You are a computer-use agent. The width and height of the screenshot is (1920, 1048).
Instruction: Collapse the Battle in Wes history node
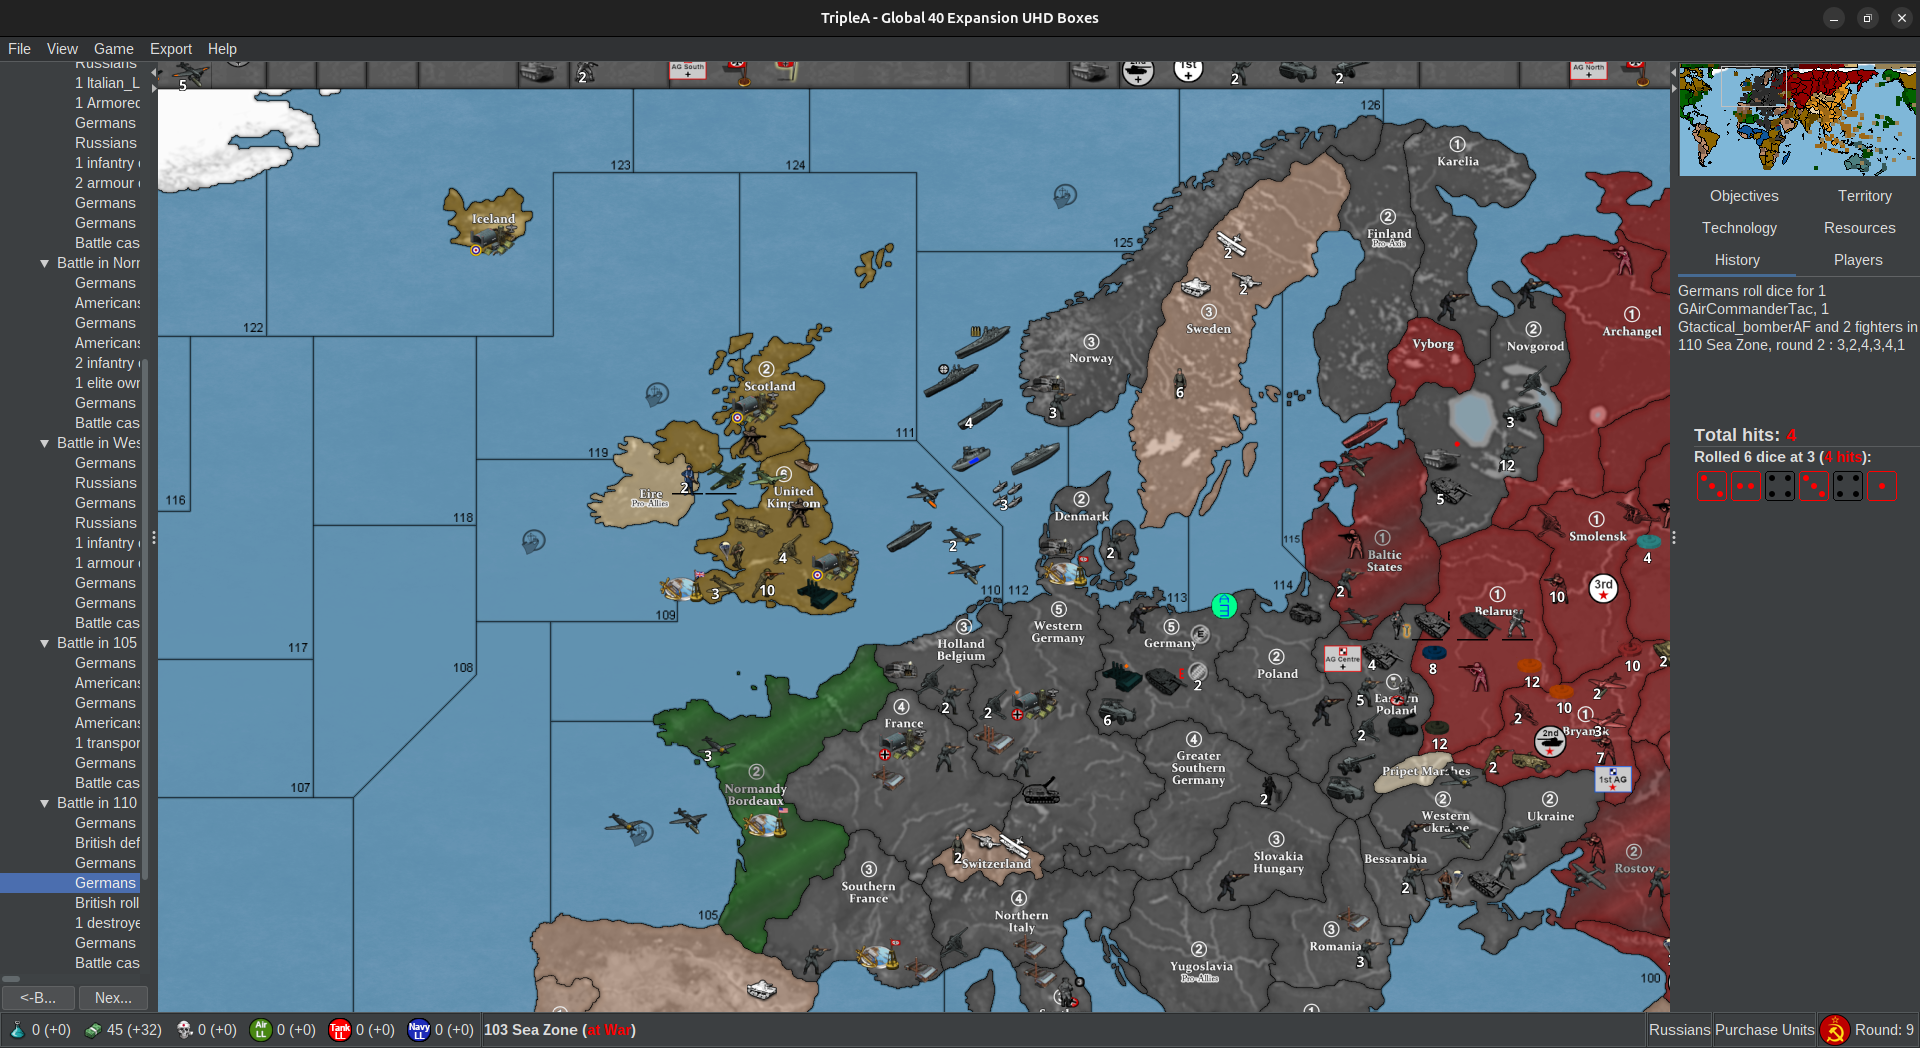tap(44, 443)
